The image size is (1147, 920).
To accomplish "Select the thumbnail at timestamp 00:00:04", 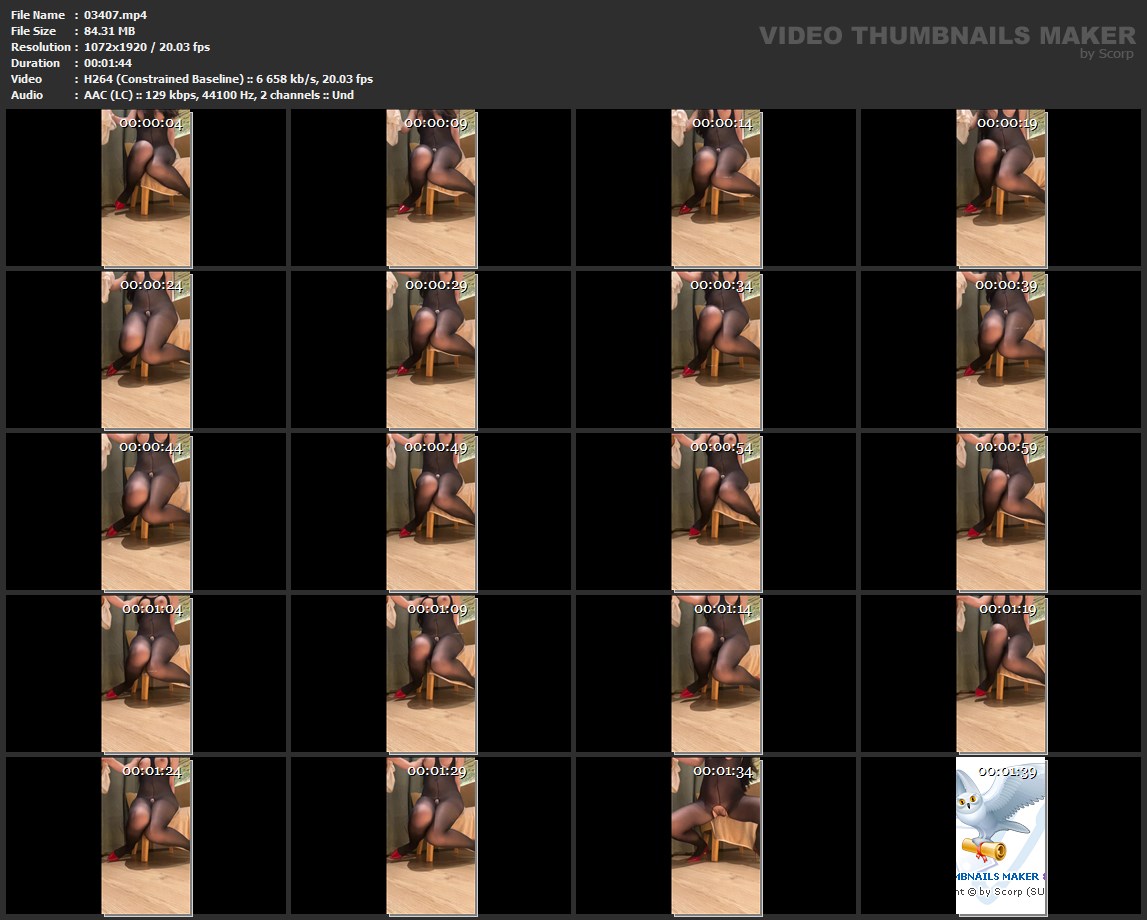I will pos(146,188).
